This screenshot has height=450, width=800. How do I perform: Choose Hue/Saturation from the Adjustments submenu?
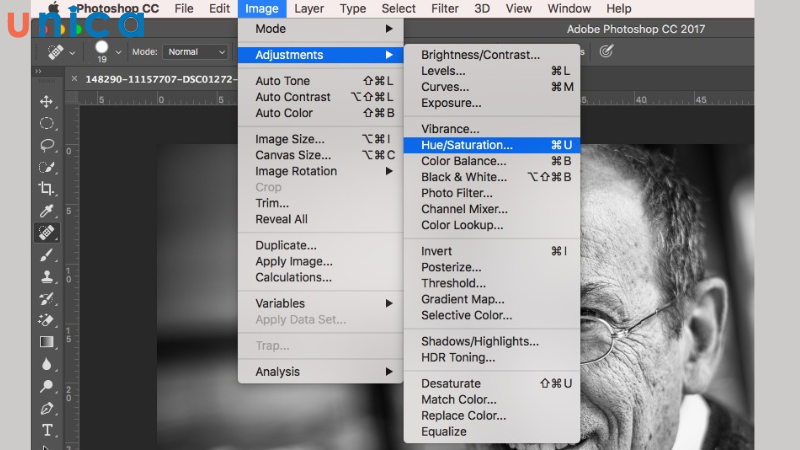click(x=467, y=145)
